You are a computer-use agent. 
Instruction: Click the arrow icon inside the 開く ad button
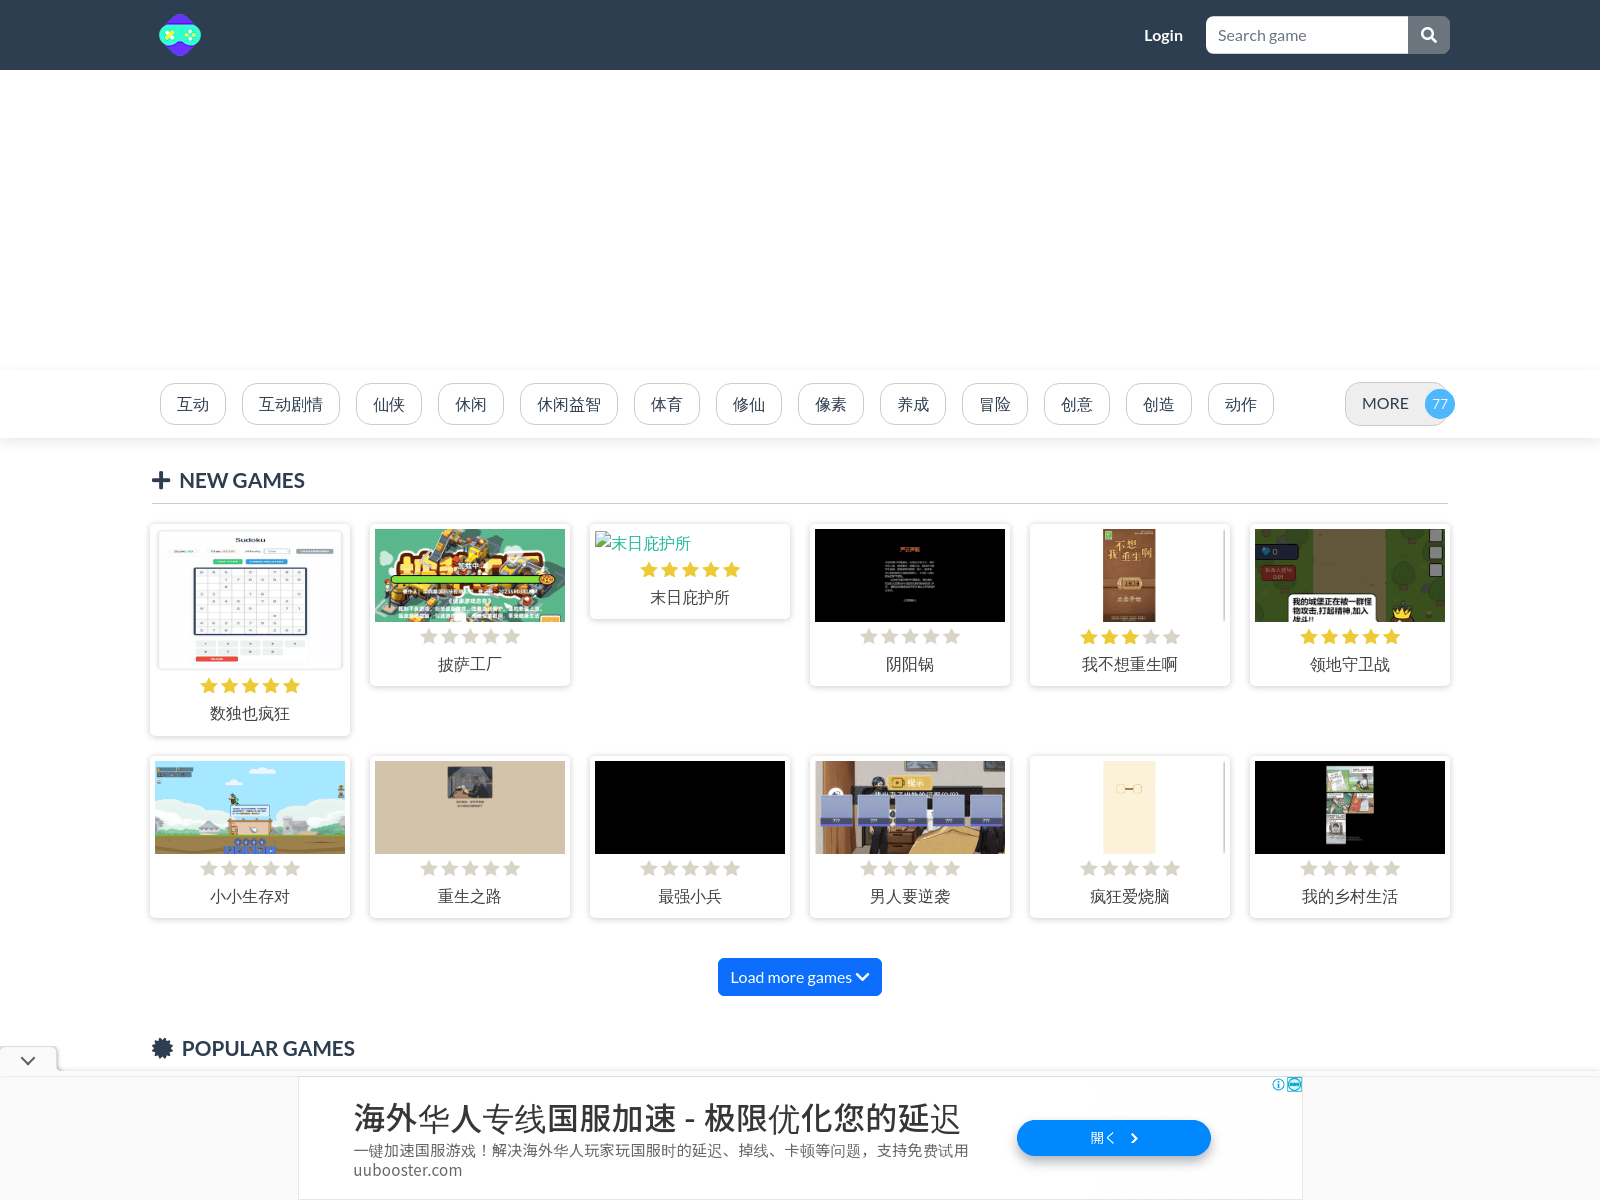1135,1138
